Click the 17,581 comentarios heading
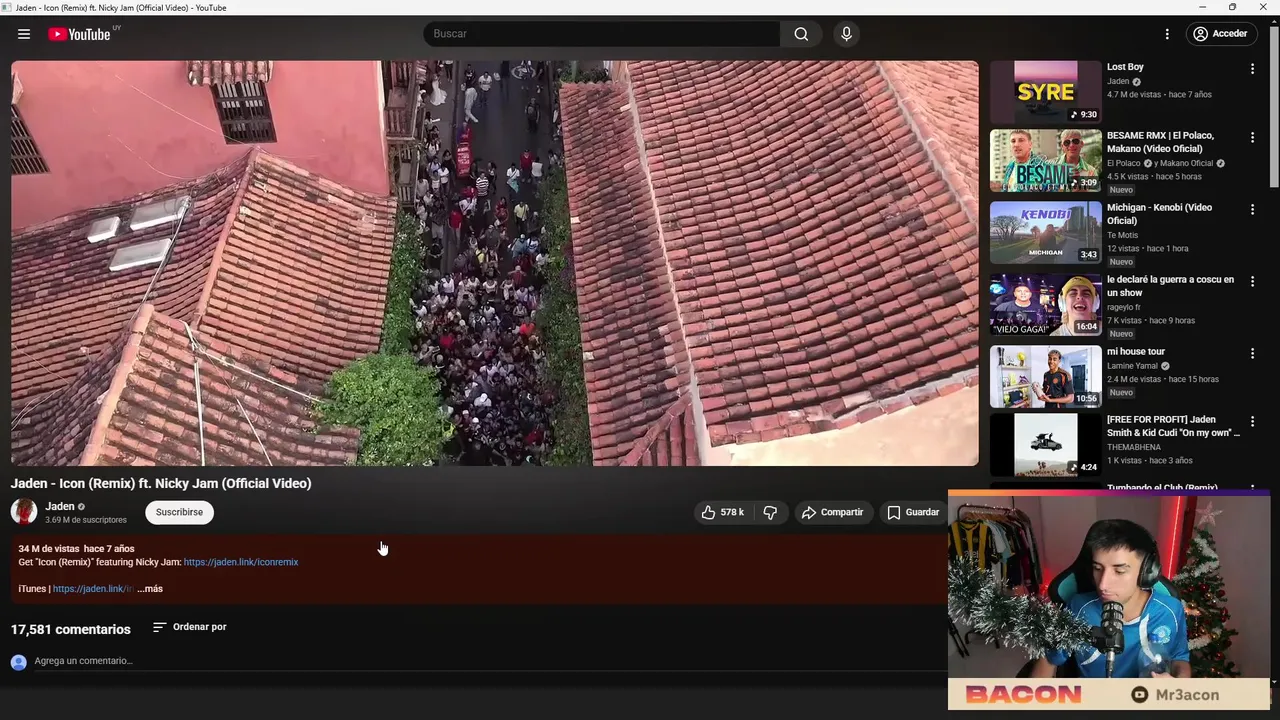This screenshot has width=1280, height=720. (71, 629)
